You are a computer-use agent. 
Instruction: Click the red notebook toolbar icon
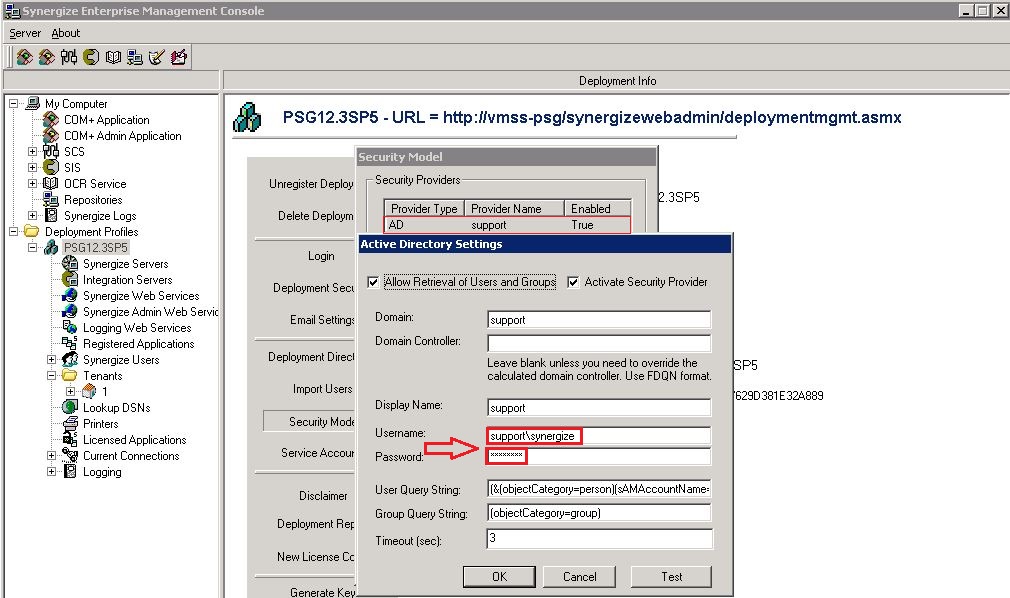[179, 57]
